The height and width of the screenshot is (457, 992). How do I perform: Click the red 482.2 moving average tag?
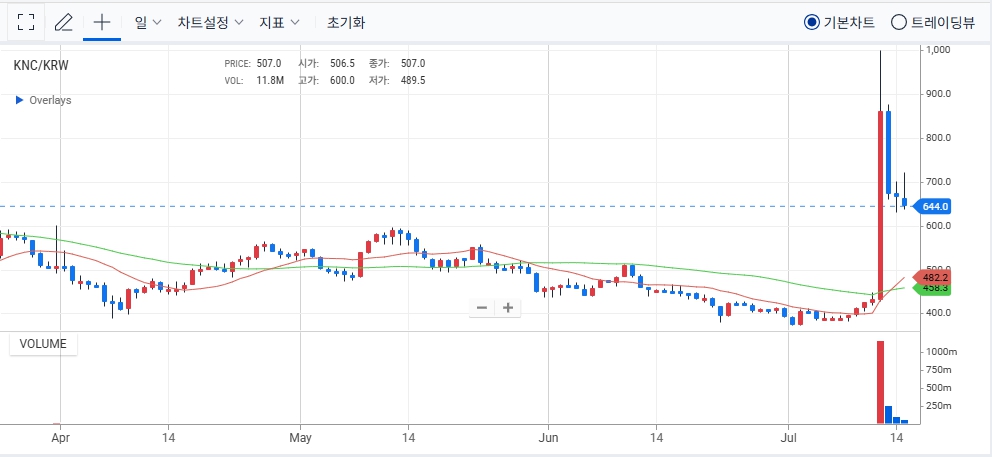(x=931, y=277)
